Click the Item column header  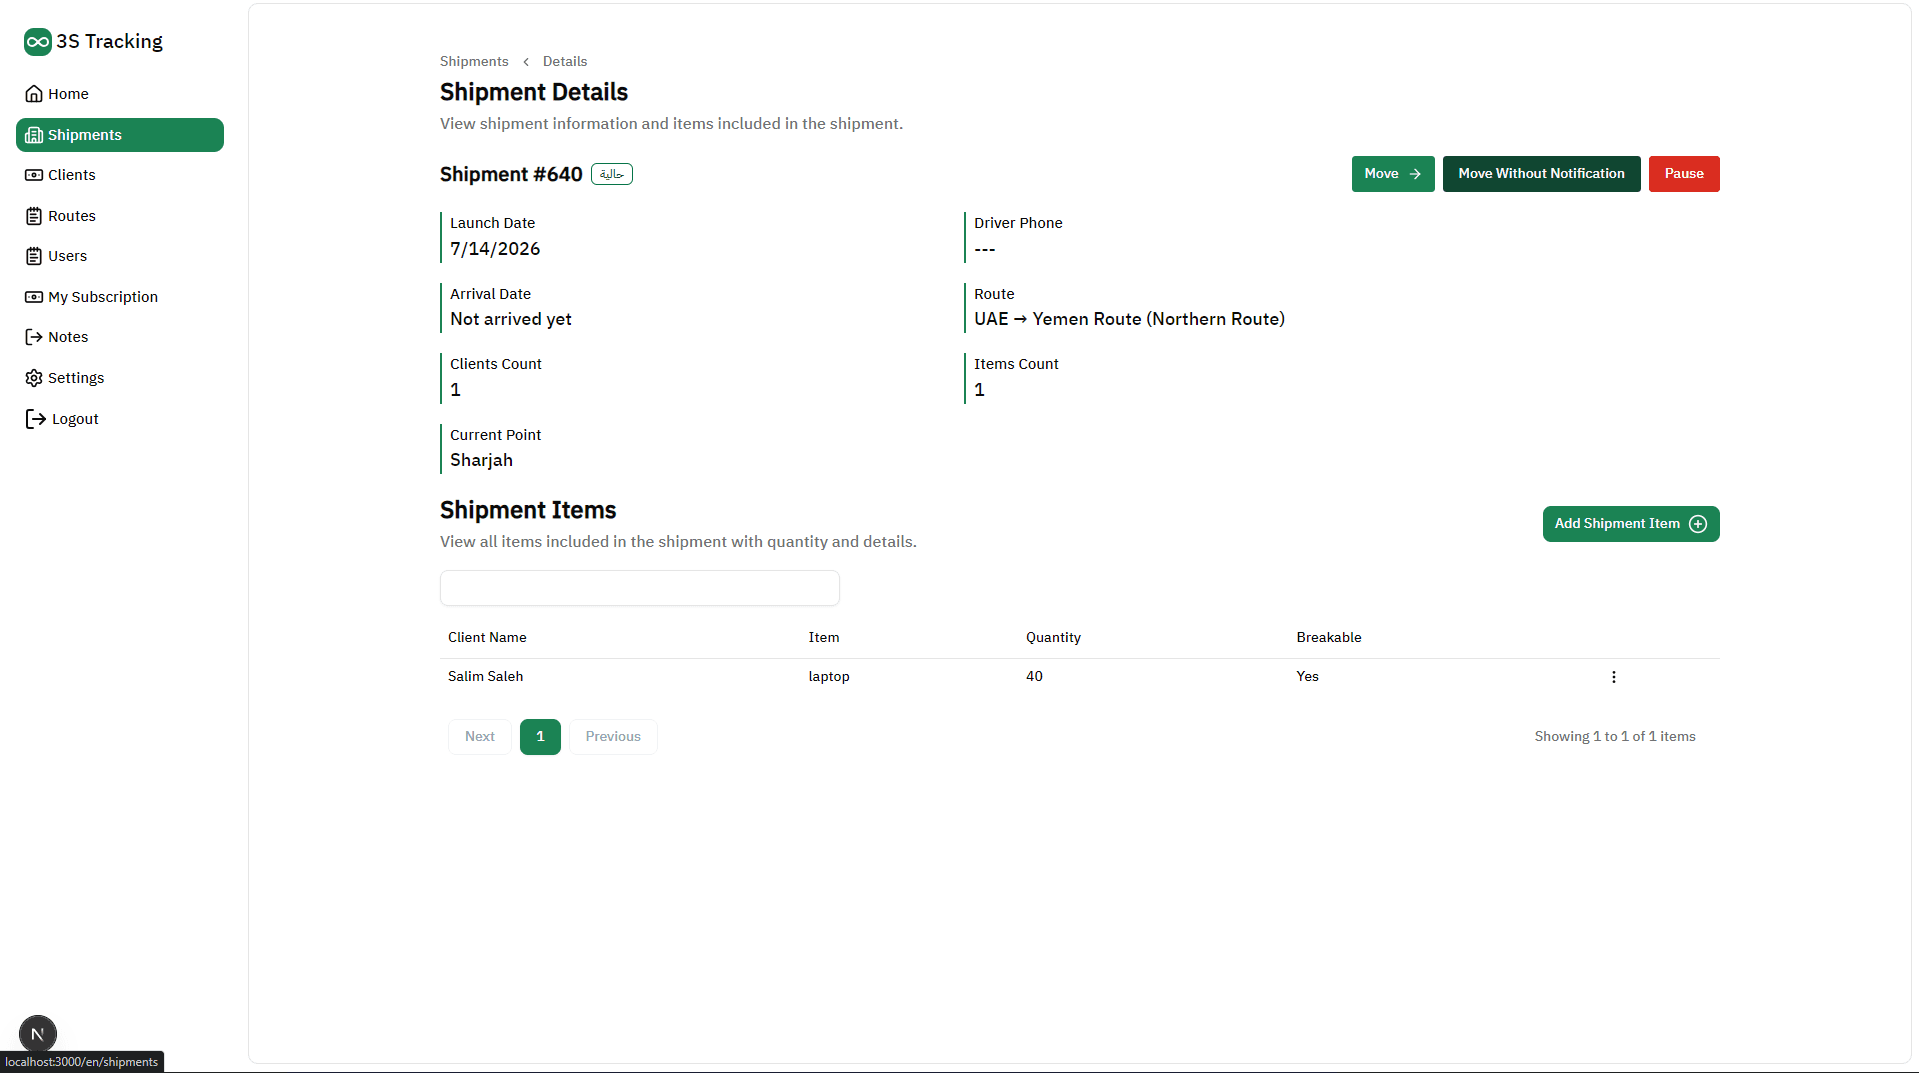pos(824,638)
